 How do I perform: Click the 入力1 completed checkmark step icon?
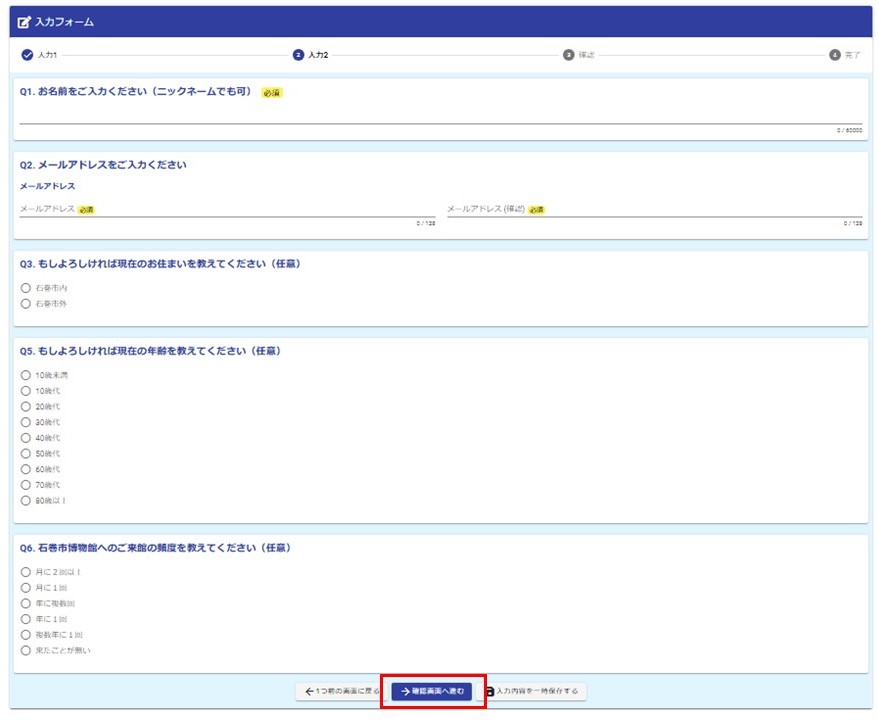[27, 55]
